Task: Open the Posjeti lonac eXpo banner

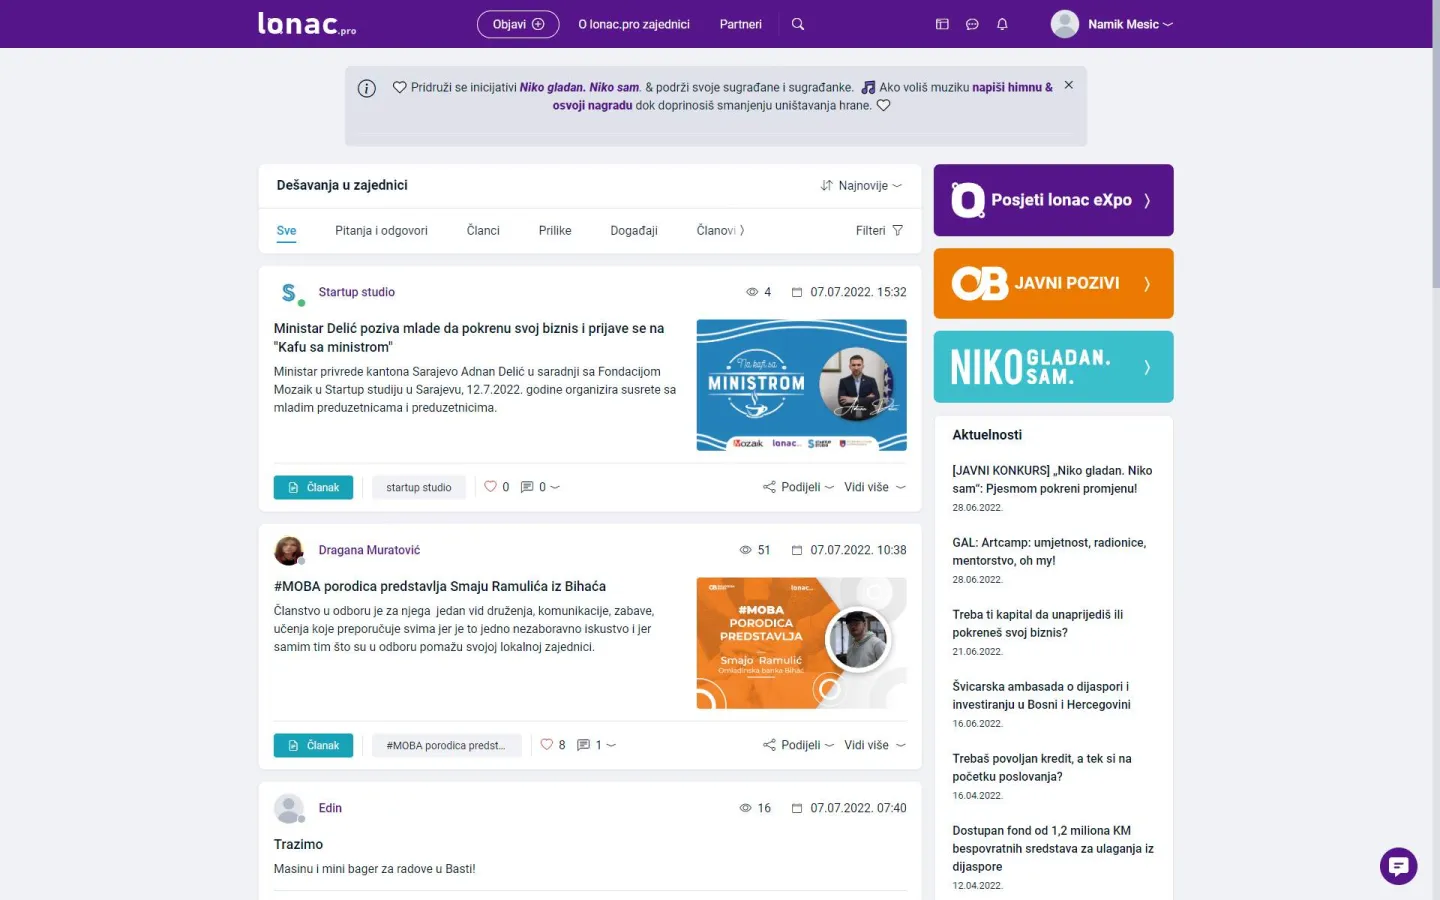Action: click(1053, 200)
